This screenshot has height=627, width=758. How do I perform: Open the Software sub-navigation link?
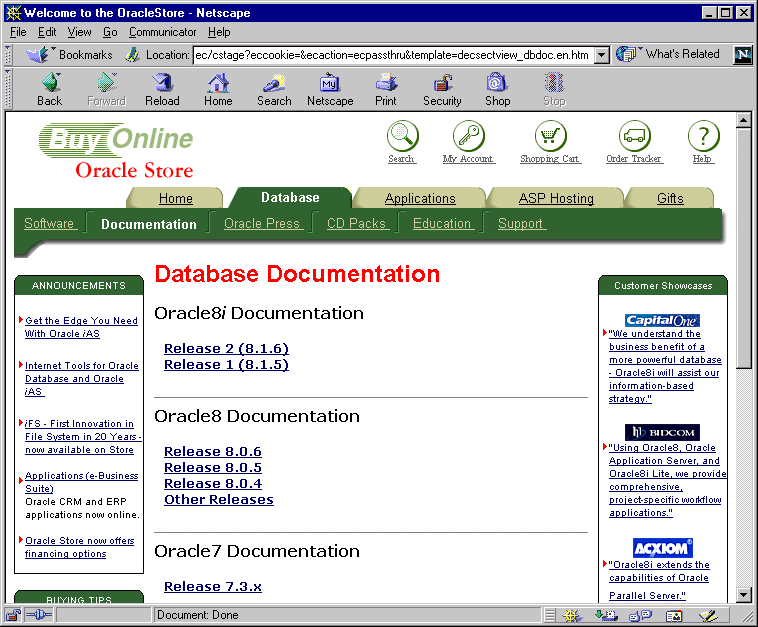50,223
